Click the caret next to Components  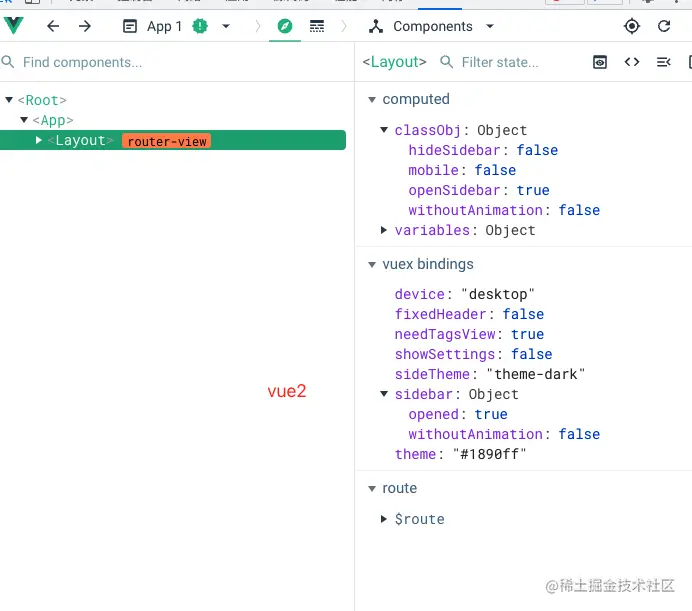click(490, 26)
